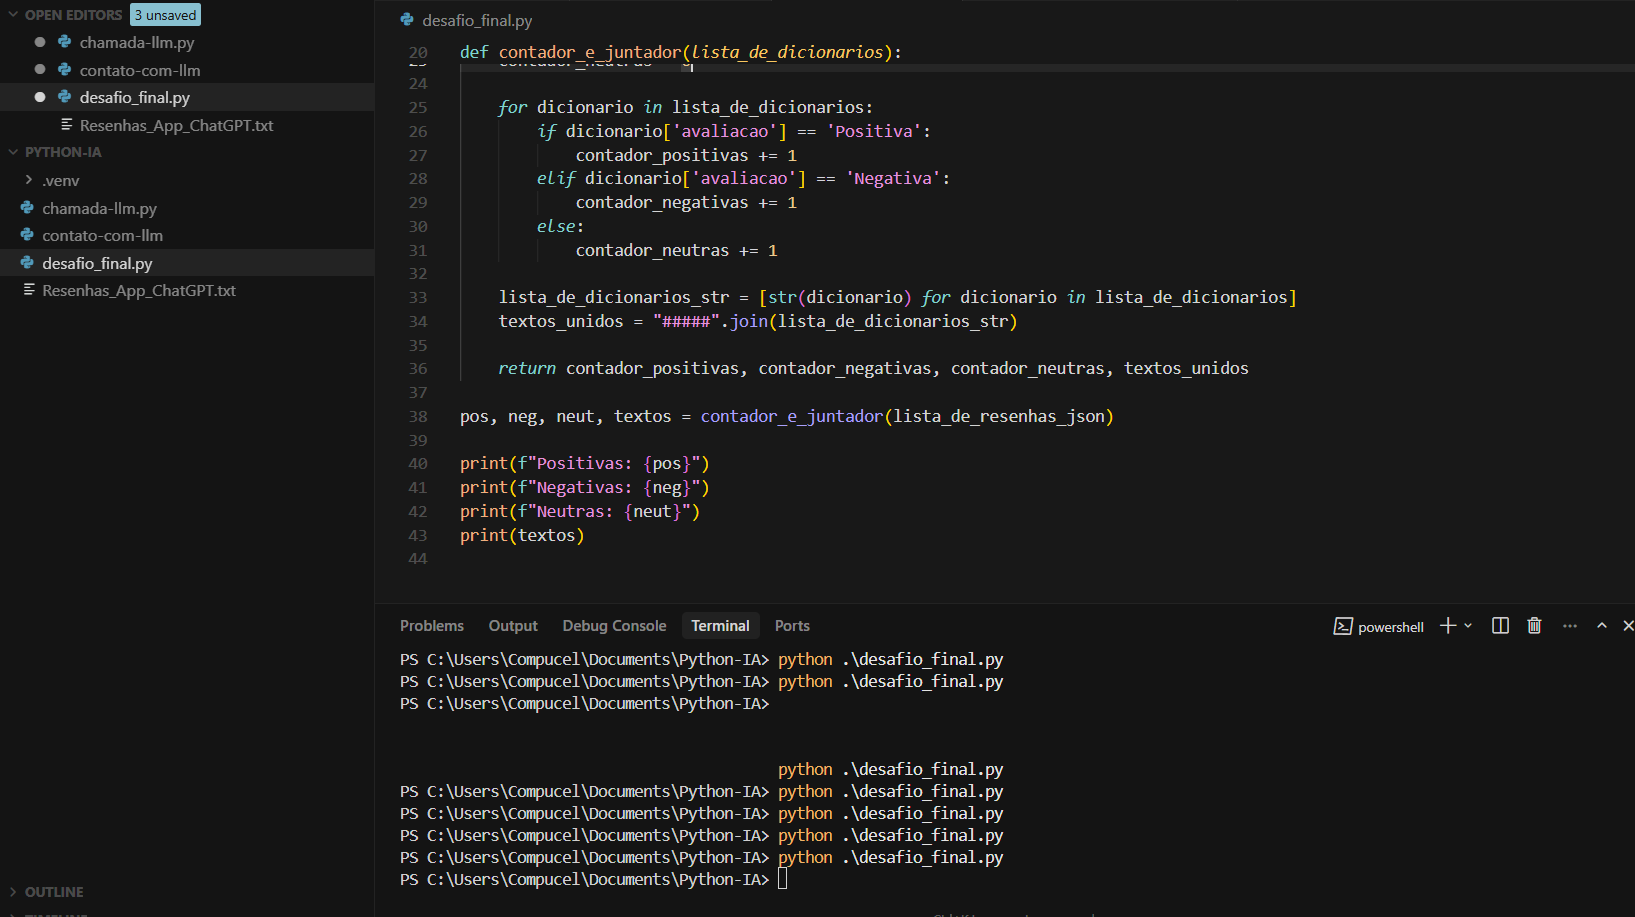
Task: Maximize panel size with up chevron
Action: pyautogui.click(x=1602, y=626)
